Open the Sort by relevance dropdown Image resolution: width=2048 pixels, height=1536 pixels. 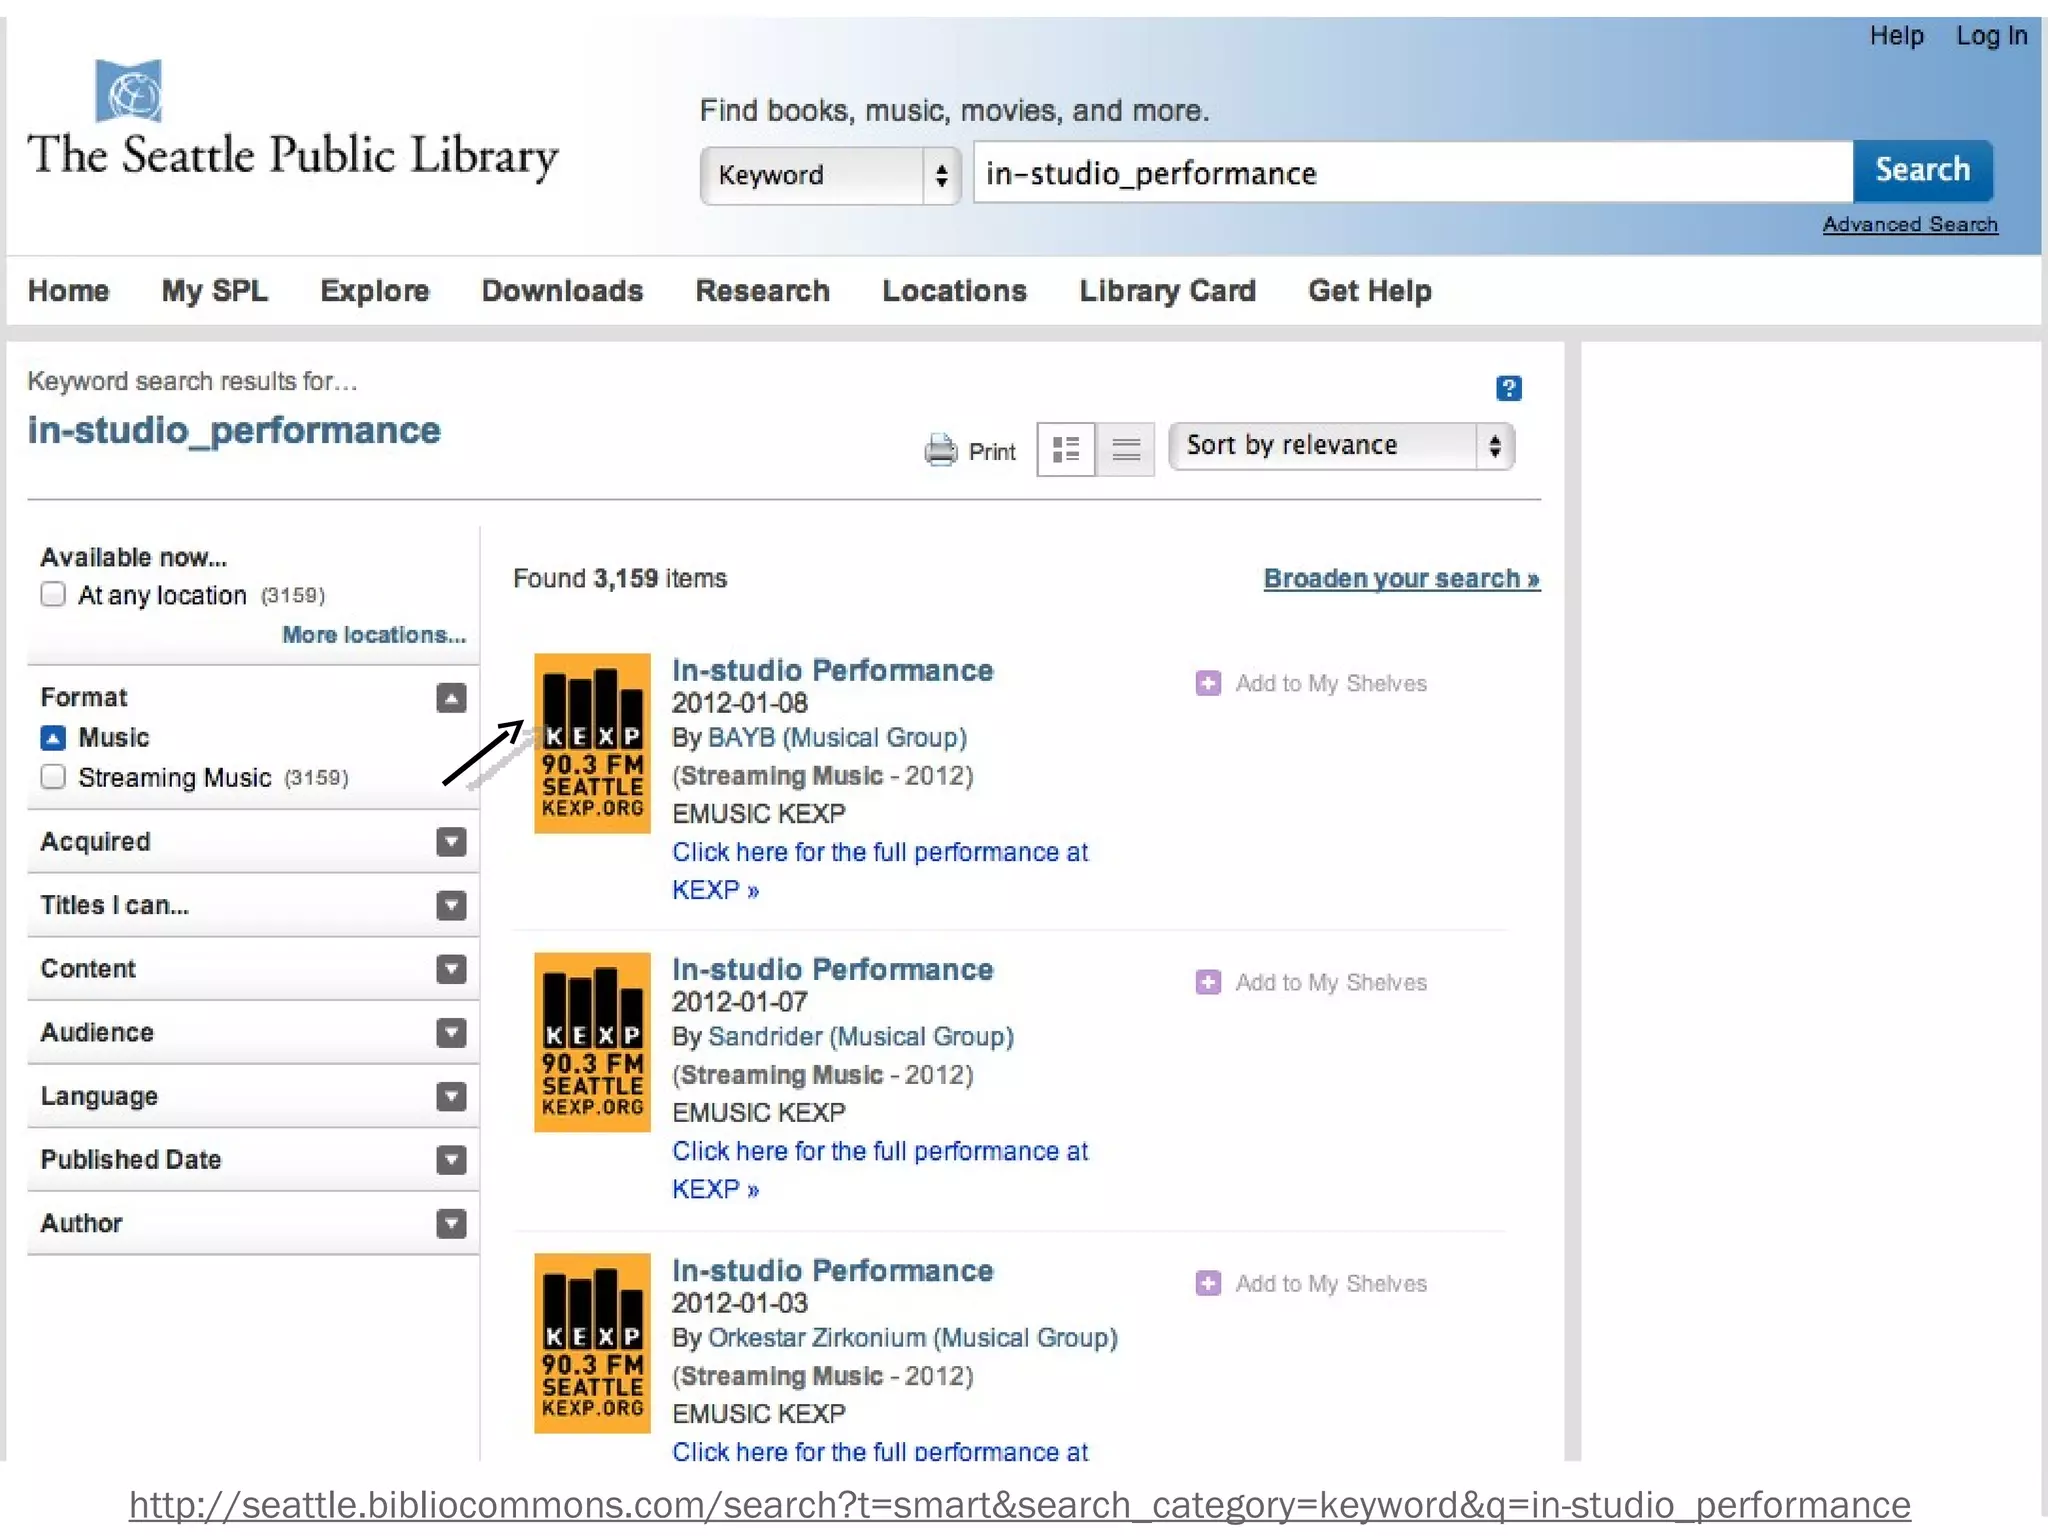click(x=1341, y=446)
